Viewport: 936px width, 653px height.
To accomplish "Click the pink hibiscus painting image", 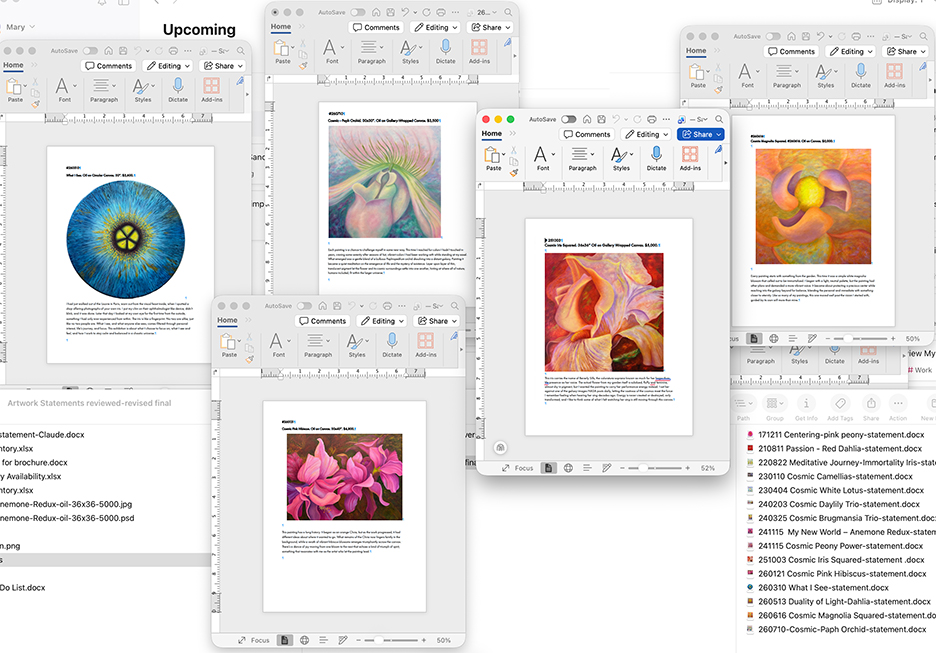I will click(344, 477).
